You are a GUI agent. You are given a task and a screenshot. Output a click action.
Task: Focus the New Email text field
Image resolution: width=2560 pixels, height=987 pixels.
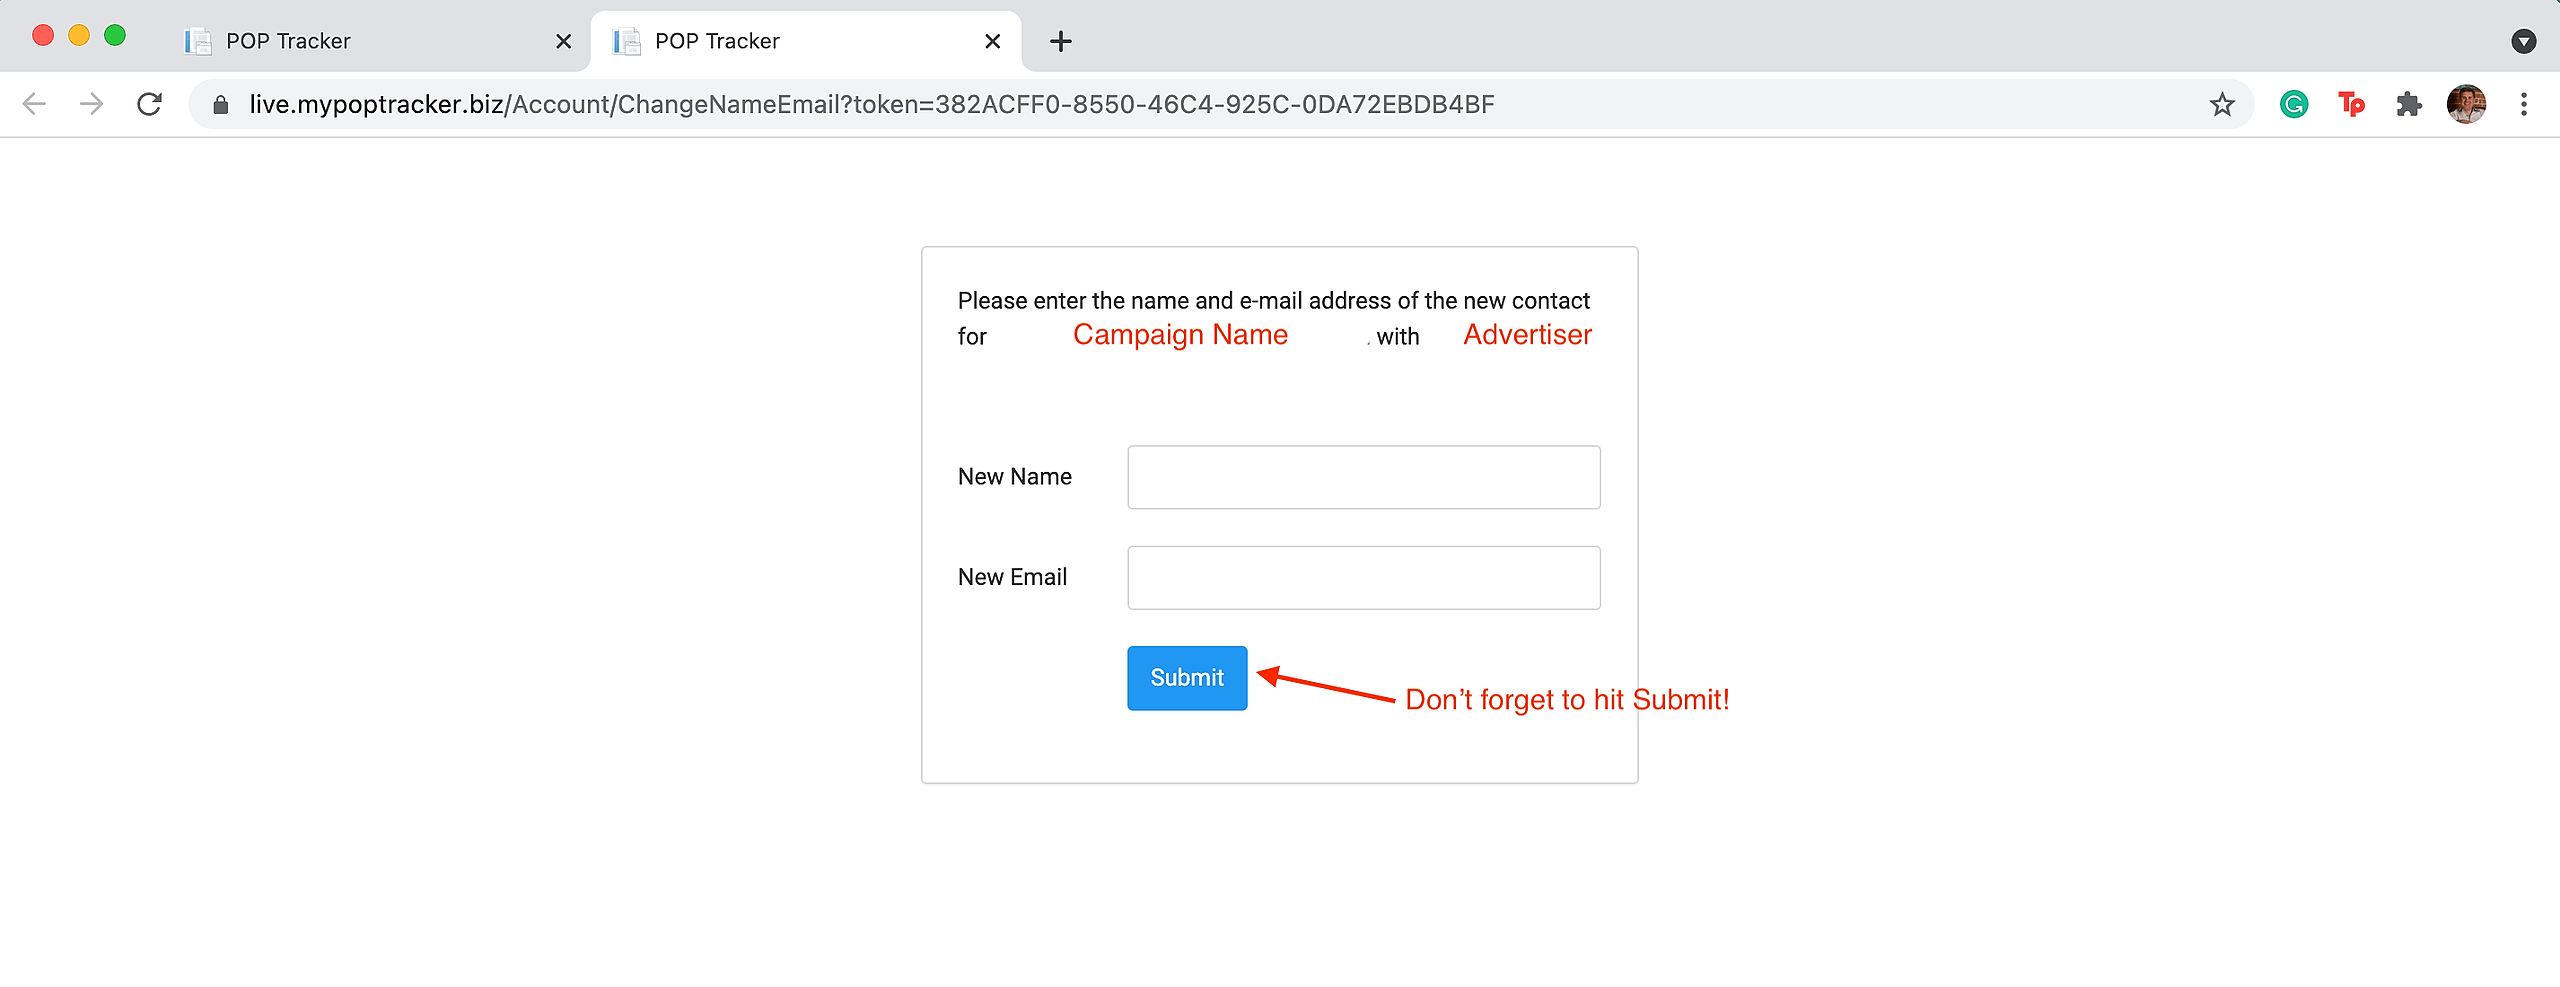(1364, 577)
